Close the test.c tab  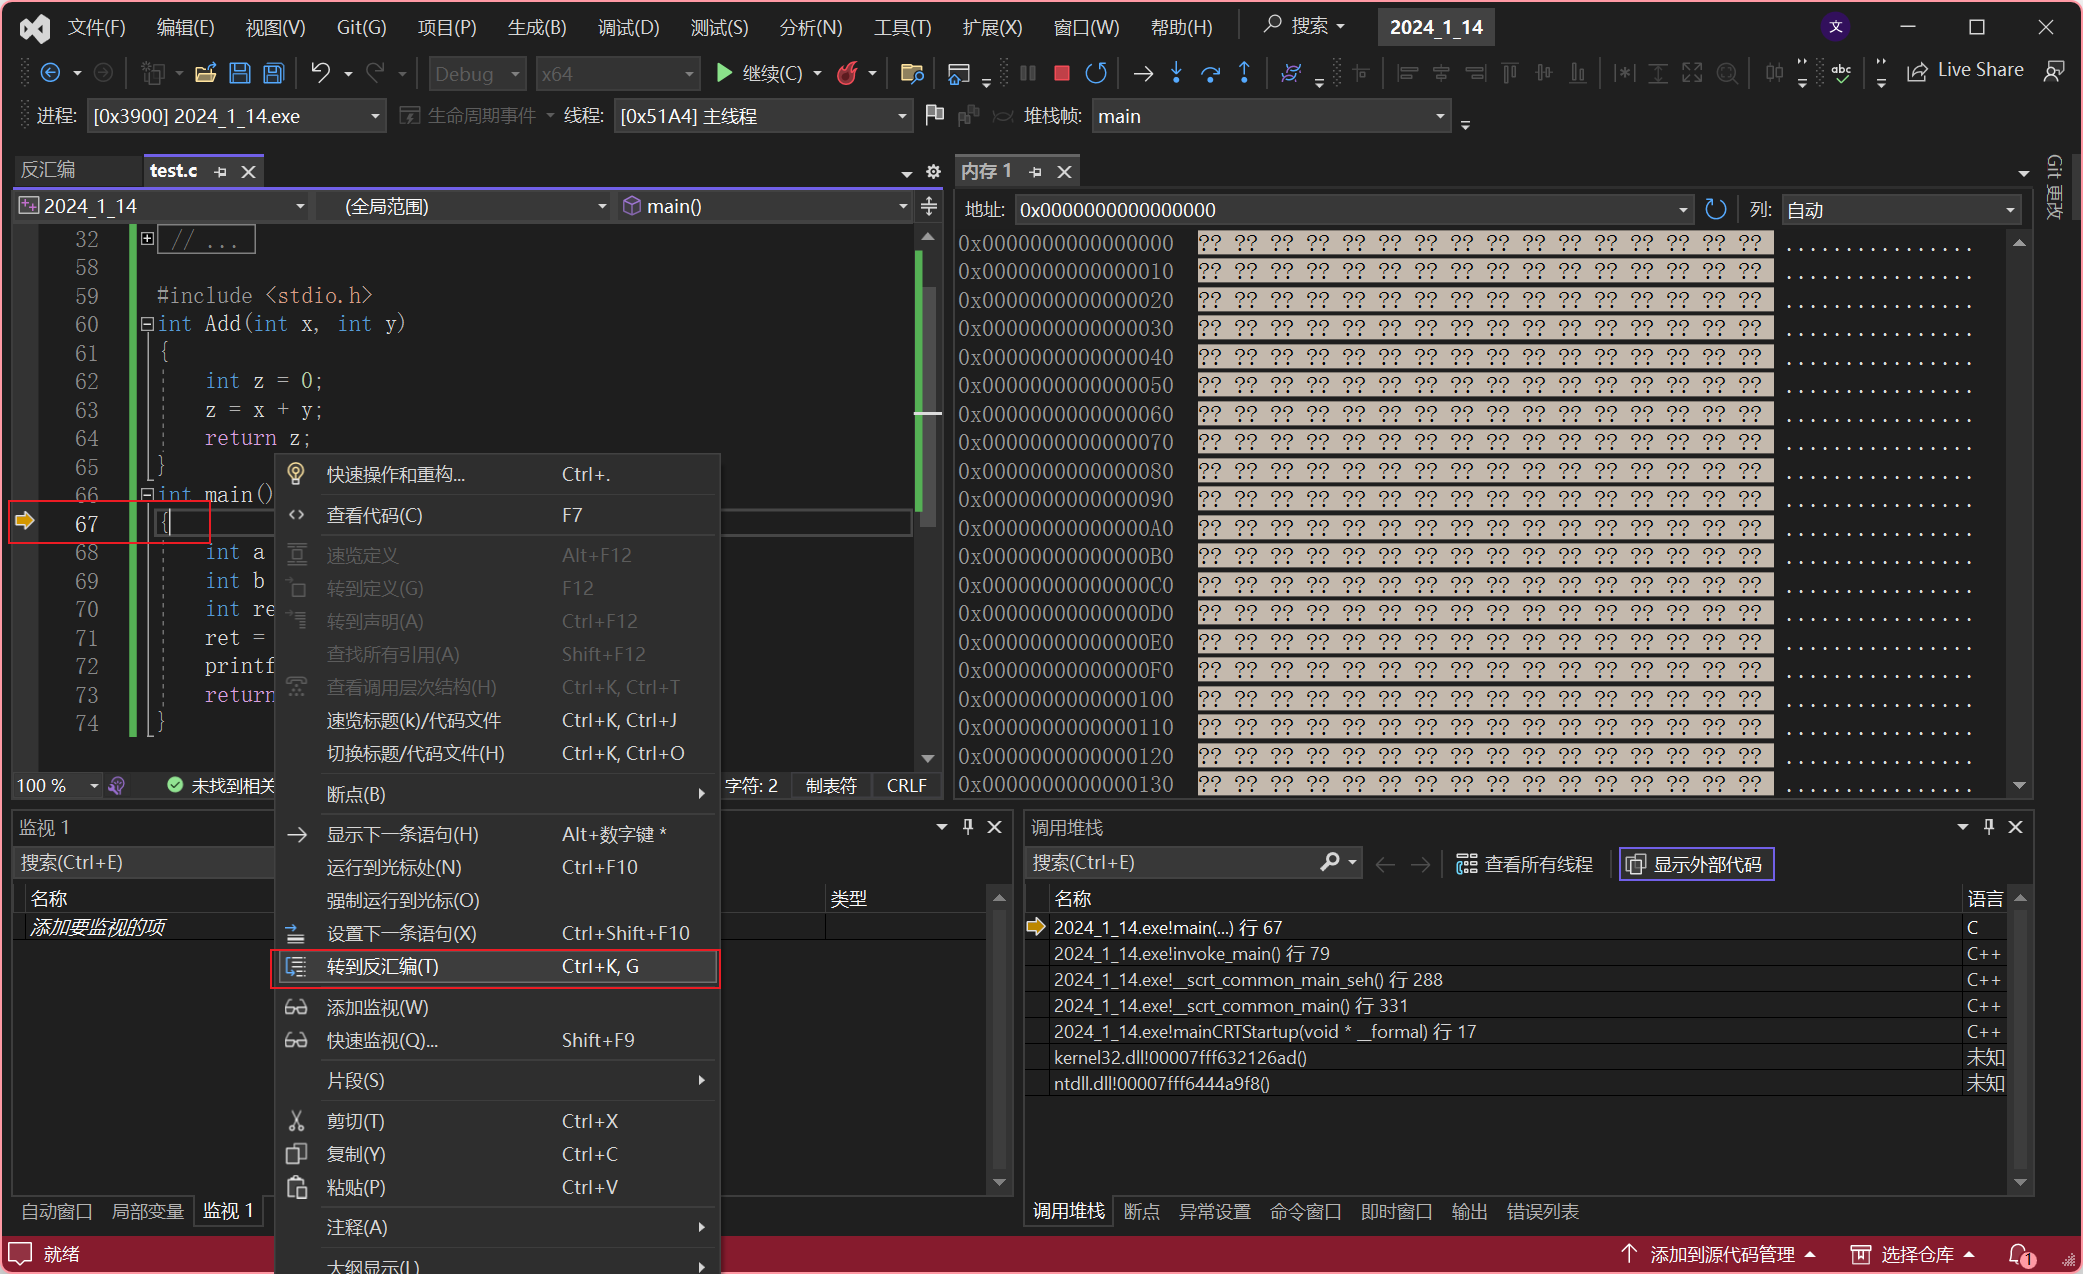click(249, 172)
